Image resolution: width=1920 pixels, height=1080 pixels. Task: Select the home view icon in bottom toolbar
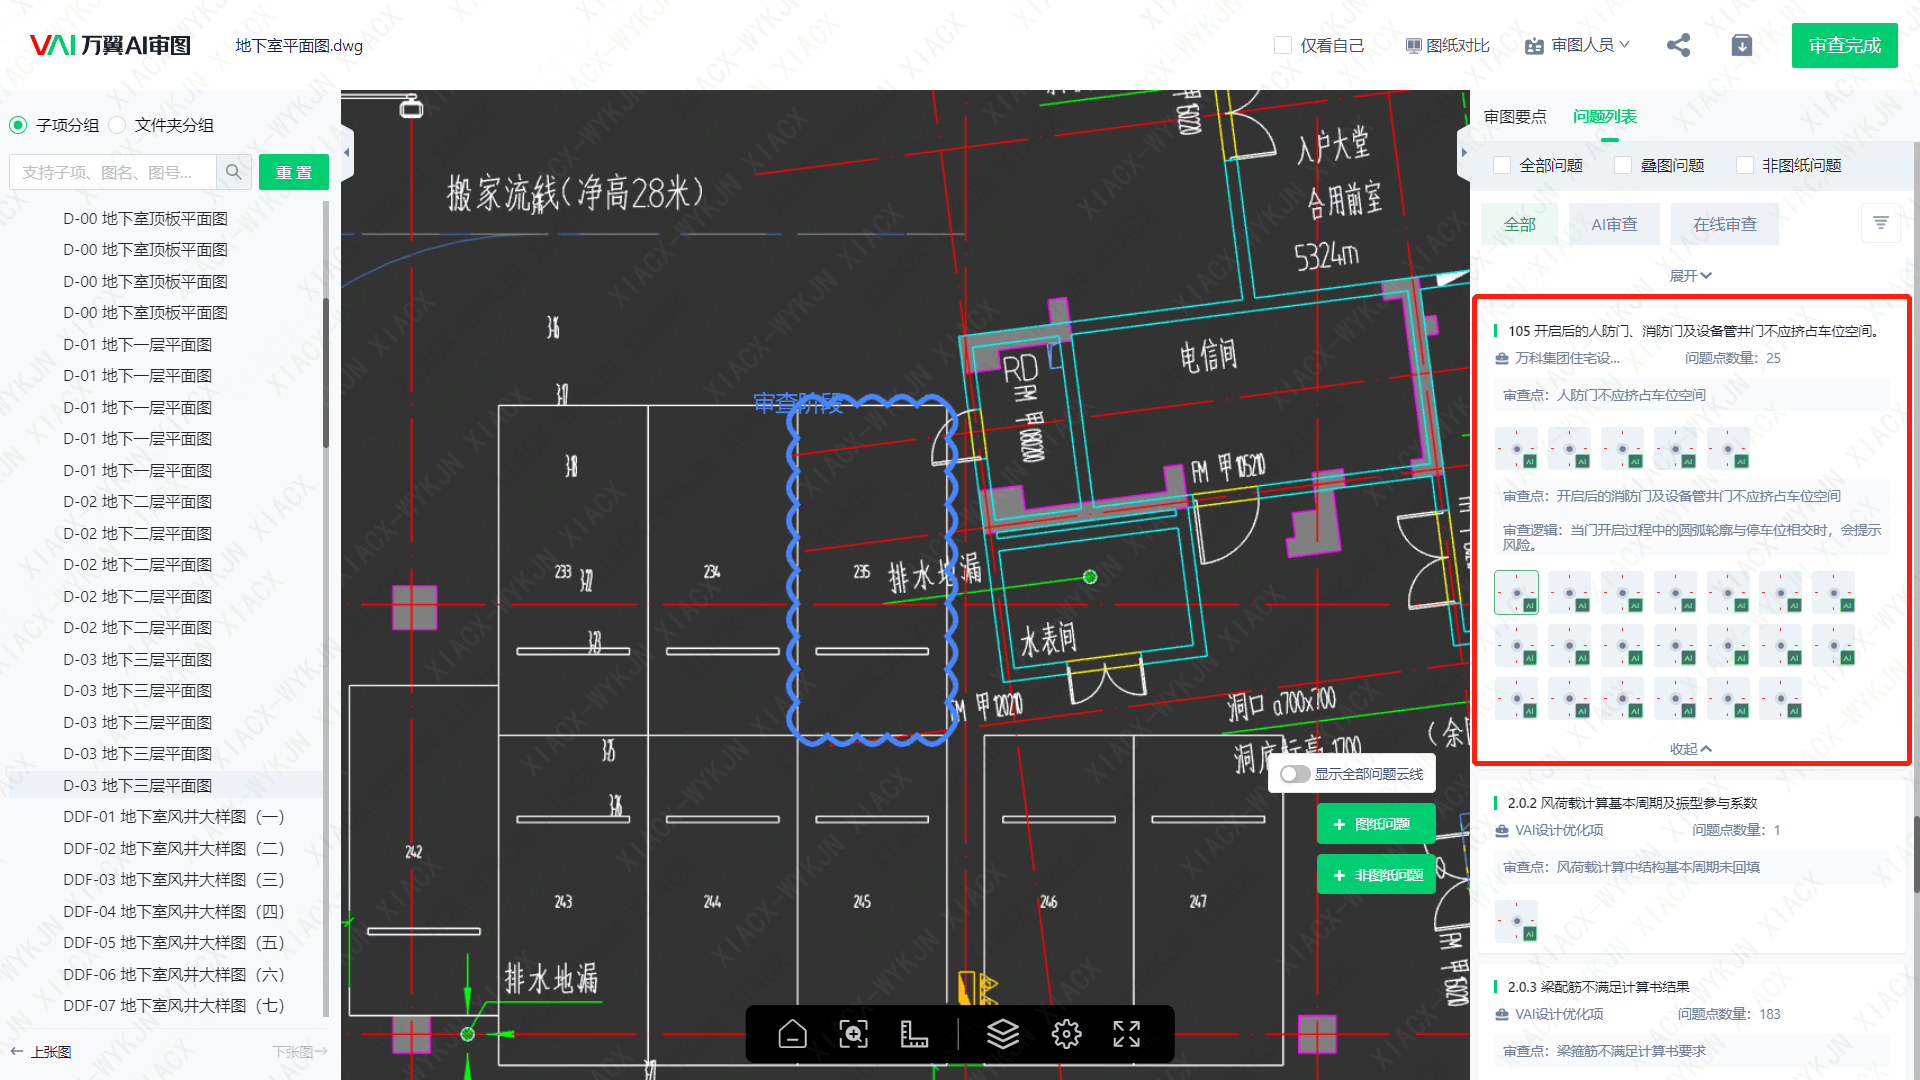click(x=792, y=1034)
